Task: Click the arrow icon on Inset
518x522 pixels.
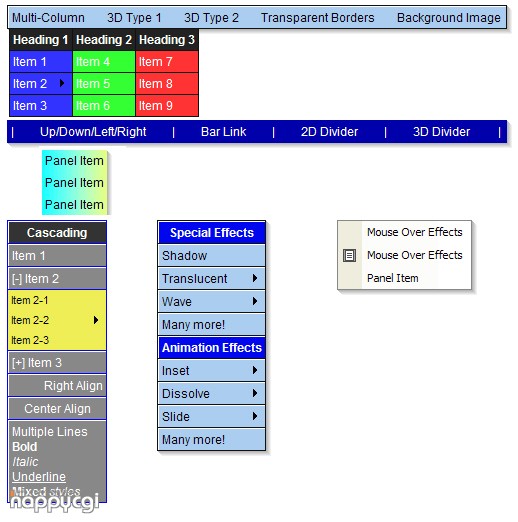Action: 255,370
